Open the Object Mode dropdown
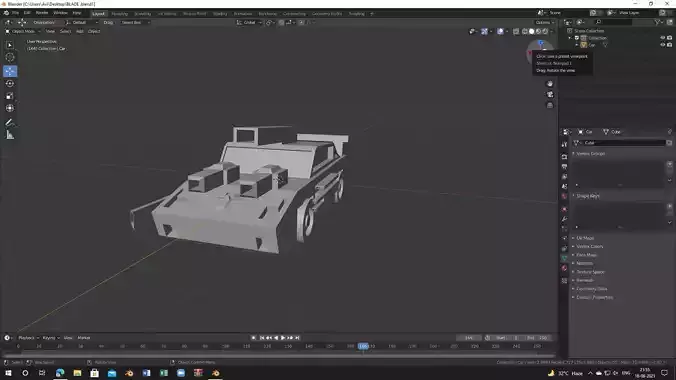Image resolution: width=676 pixels, height=380 pixels. tap(22, 31)
